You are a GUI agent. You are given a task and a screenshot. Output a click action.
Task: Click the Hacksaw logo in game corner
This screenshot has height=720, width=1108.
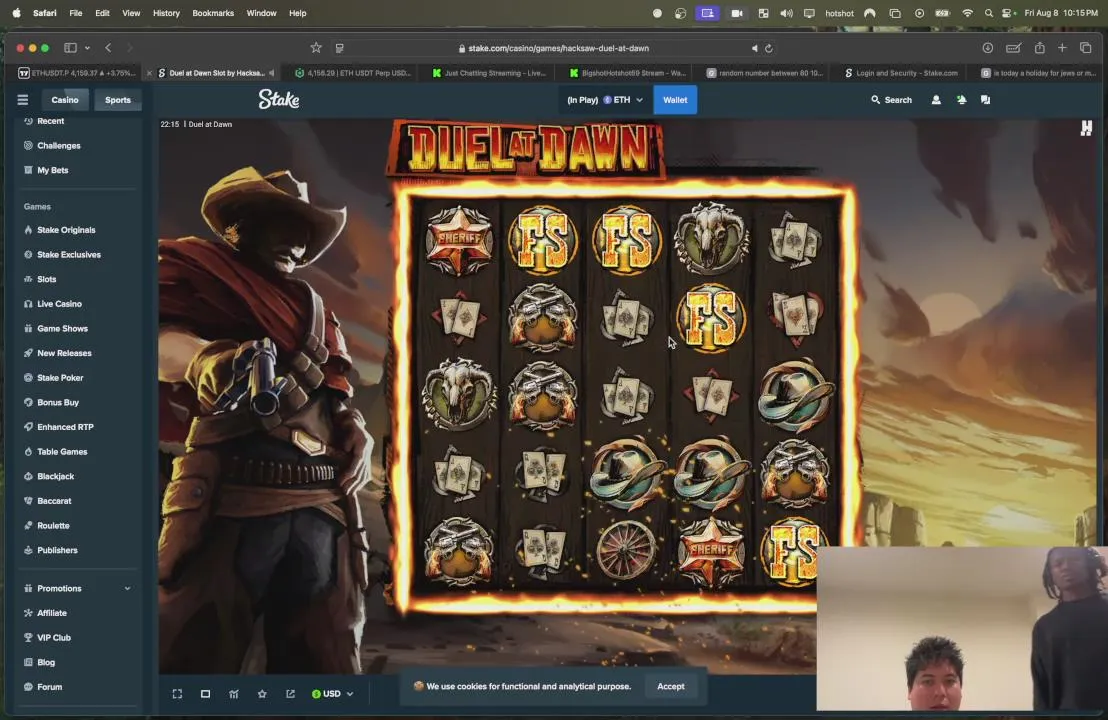coord(1086,128)
